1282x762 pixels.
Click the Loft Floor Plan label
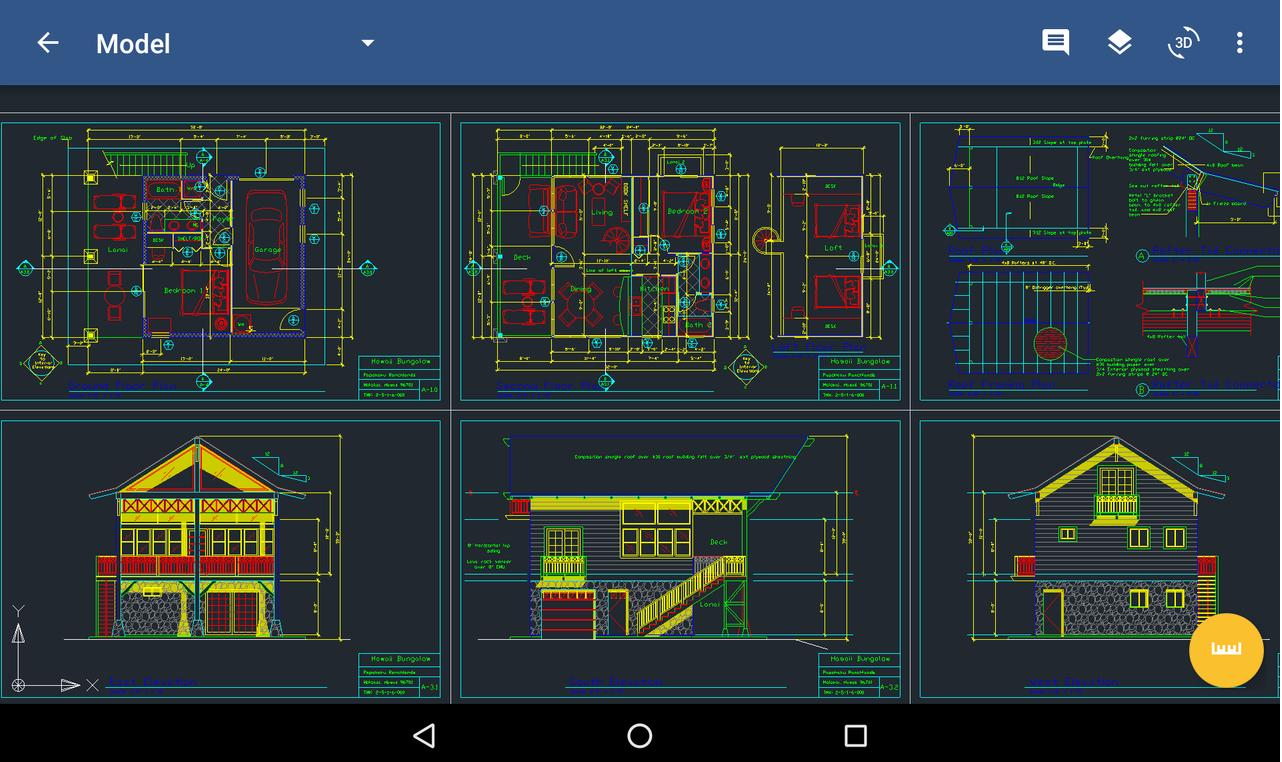820,347
